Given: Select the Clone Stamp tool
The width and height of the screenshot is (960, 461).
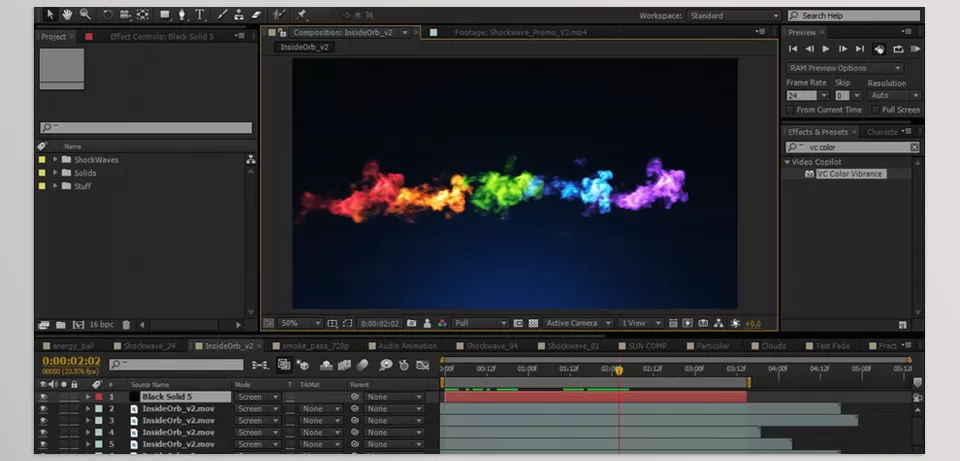Looking at the screenshot, I should [x=239, y=14].
